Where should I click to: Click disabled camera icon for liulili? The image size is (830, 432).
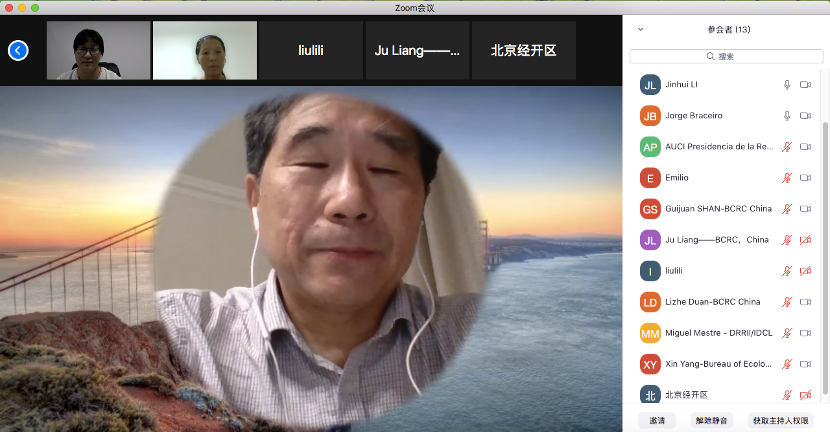click(805, 271)
